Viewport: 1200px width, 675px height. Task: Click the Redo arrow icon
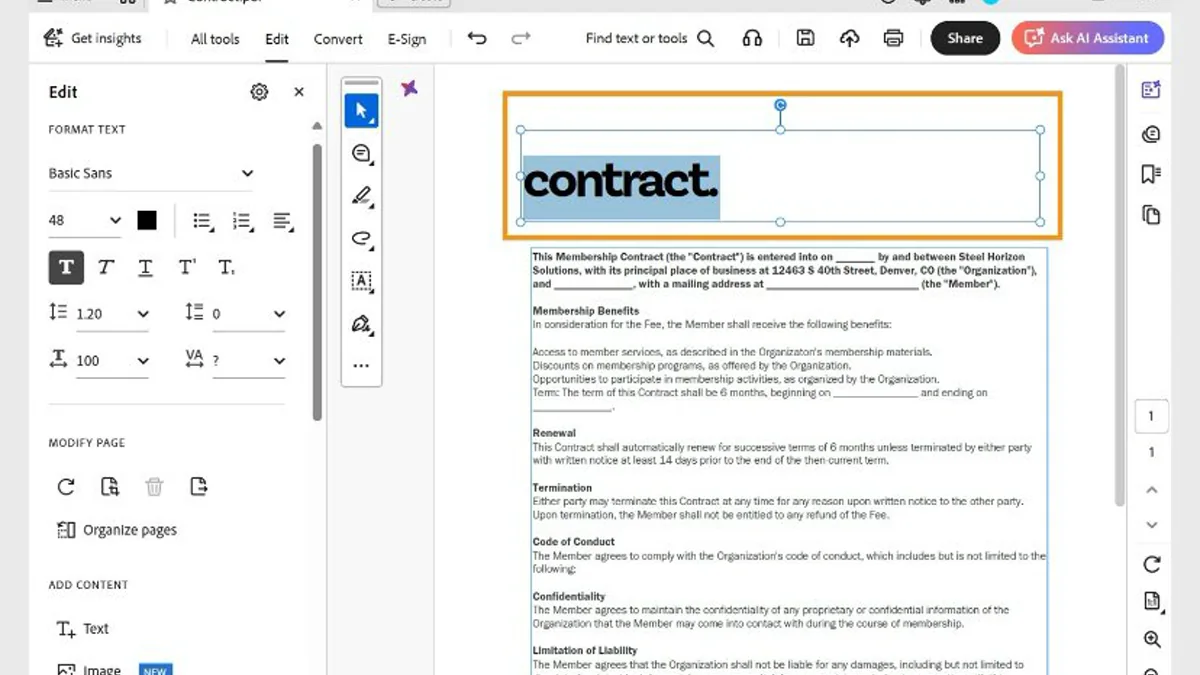pos(521,39)
